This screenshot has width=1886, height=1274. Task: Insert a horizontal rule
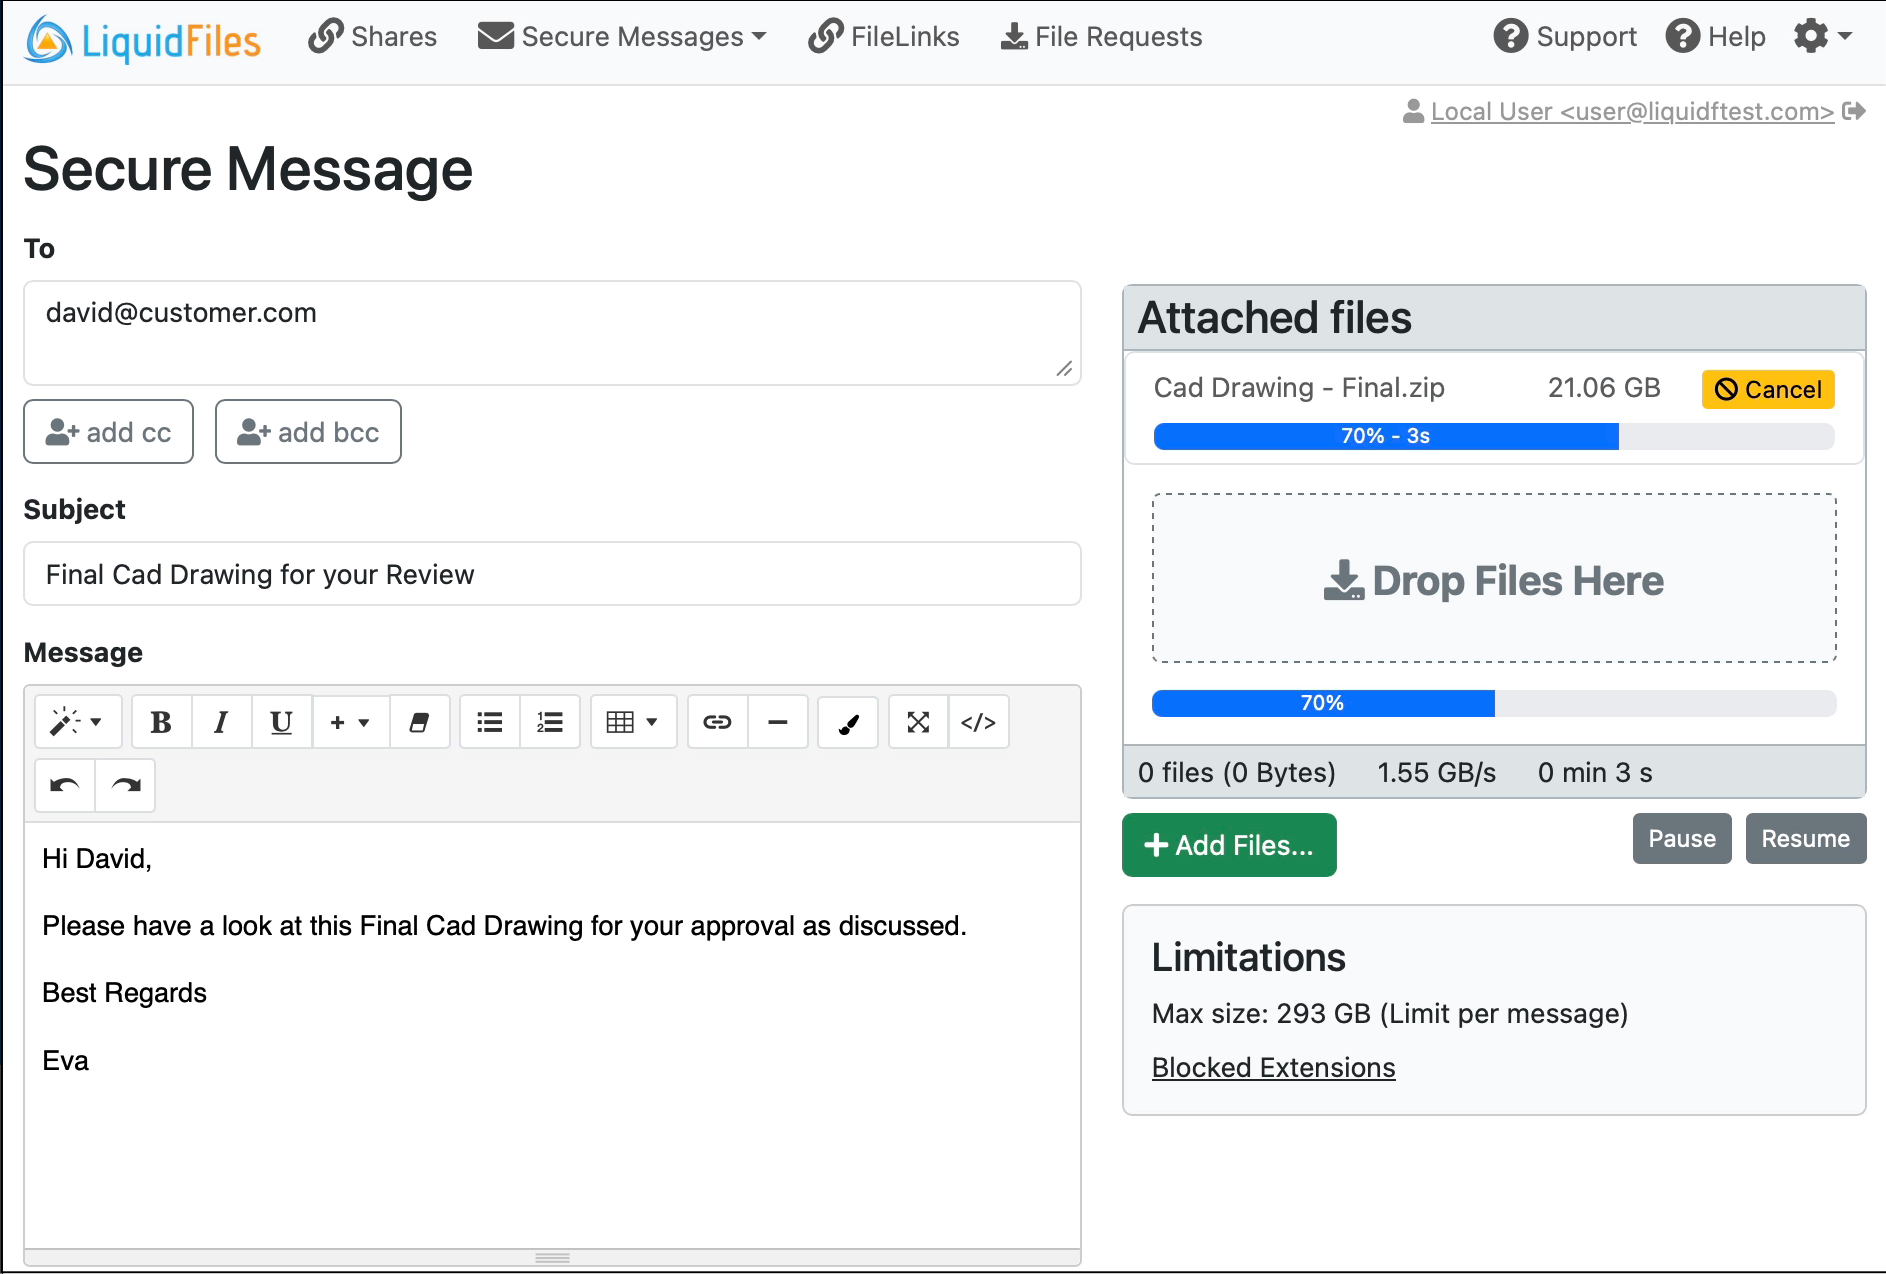pyautogui.click(x=778, y=721)
